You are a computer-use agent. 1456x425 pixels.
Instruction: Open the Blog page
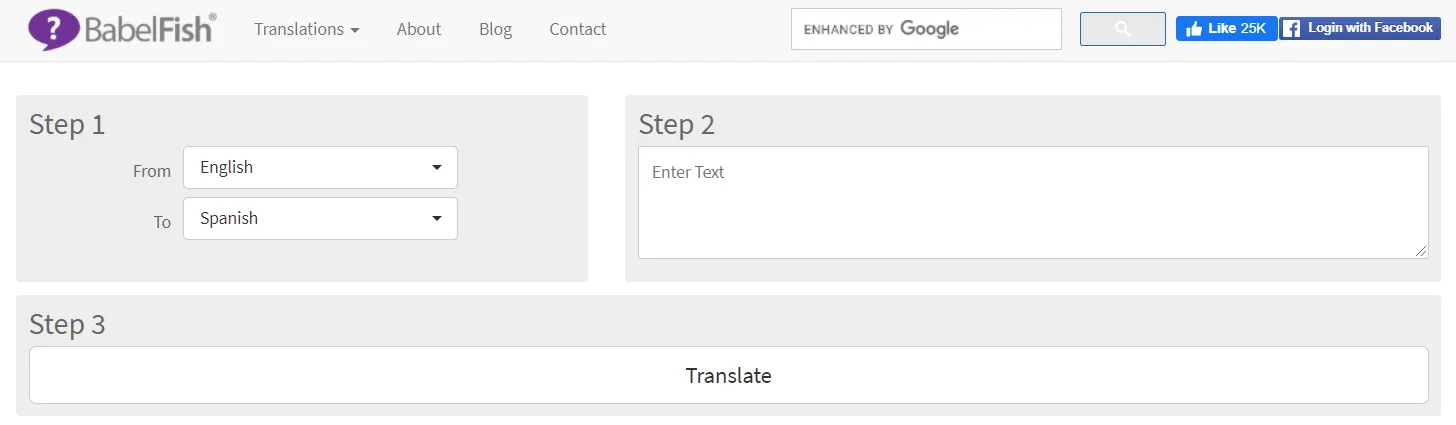point(495,29)
